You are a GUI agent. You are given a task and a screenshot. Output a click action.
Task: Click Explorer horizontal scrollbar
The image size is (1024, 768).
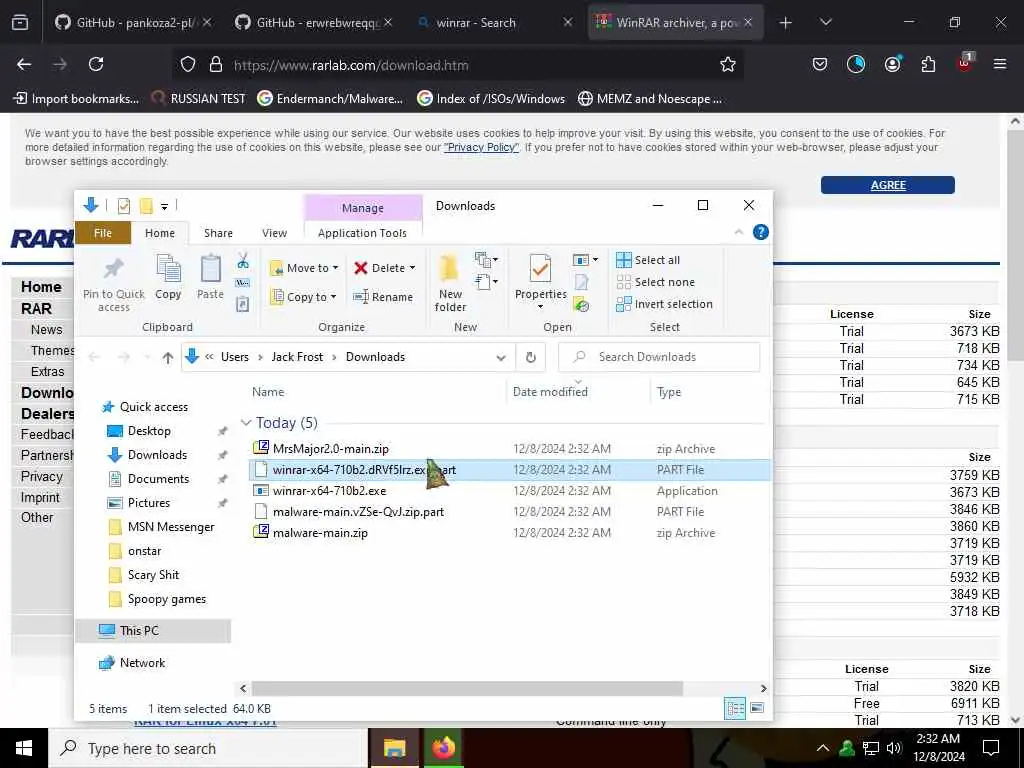point(468,688)
